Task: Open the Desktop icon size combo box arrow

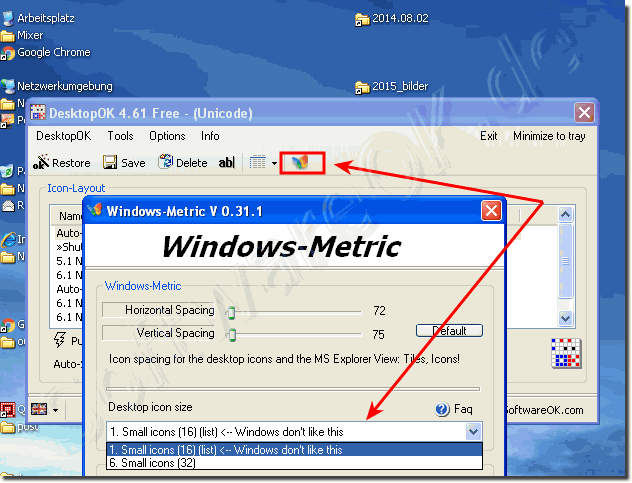Action: pos(473,431)
